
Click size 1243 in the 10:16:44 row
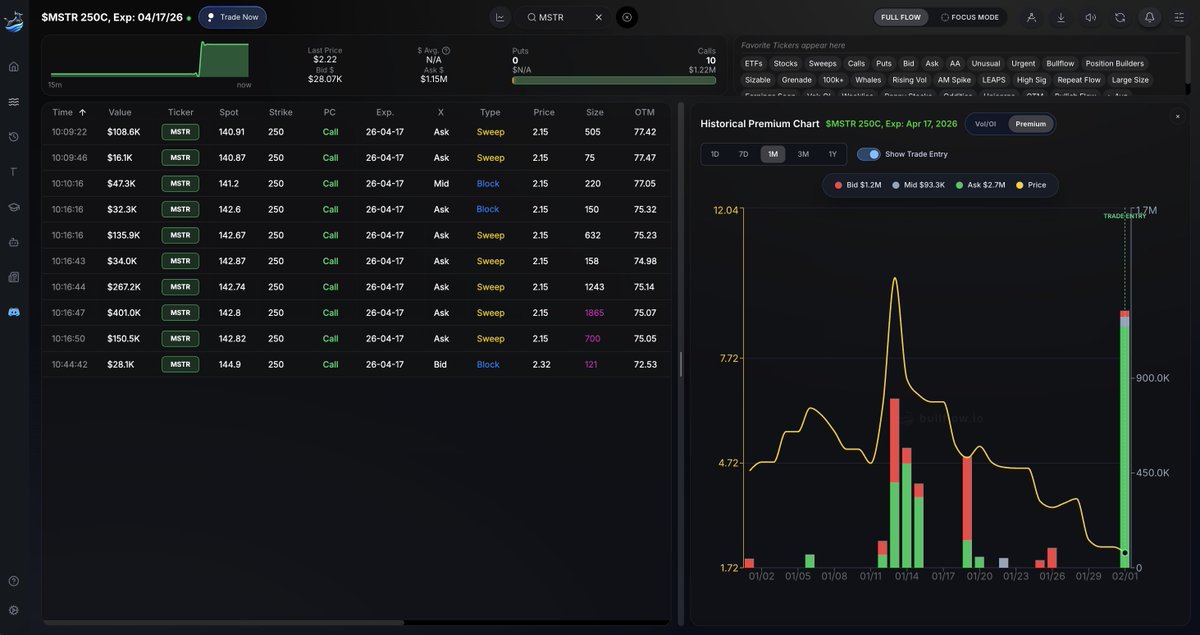(x=595, y=287)
